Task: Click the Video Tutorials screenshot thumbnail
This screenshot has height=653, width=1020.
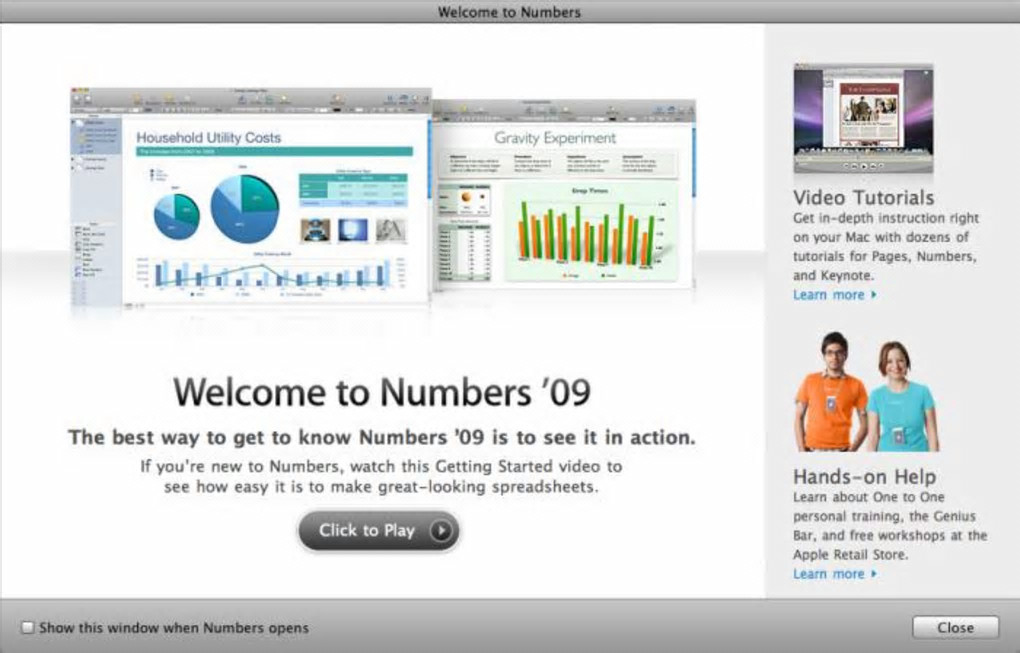Action: pyautogui.click(x=863, y=119)
